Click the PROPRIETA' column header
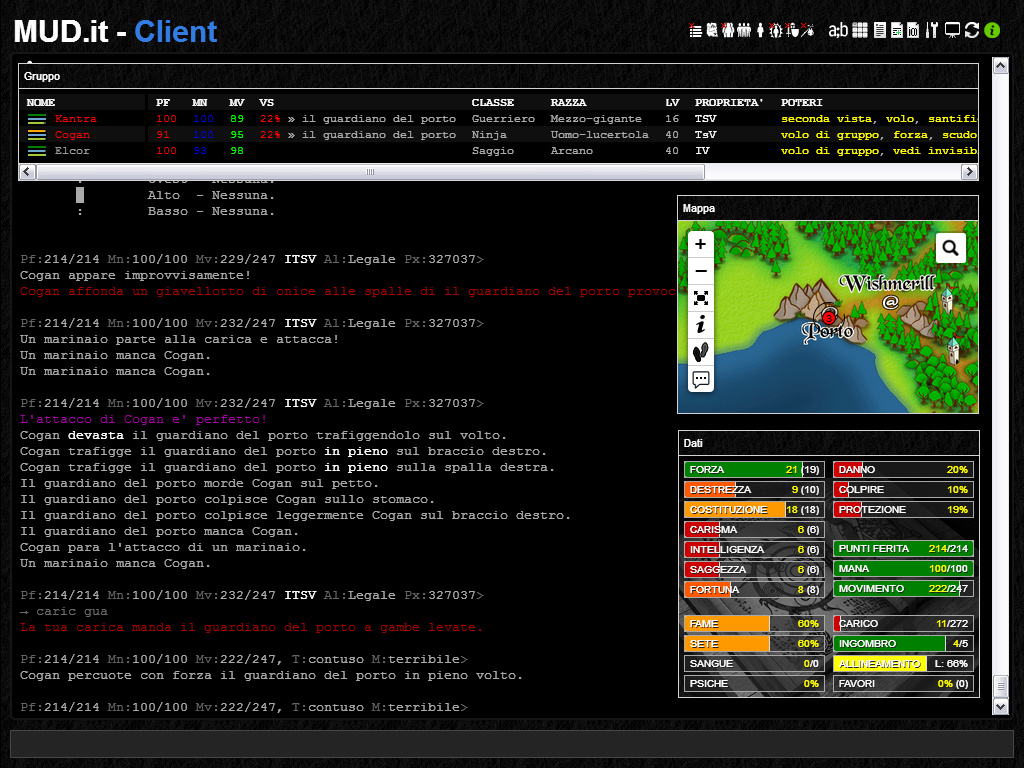Viewport: 1024px width, 768px height. pos(729,103)
